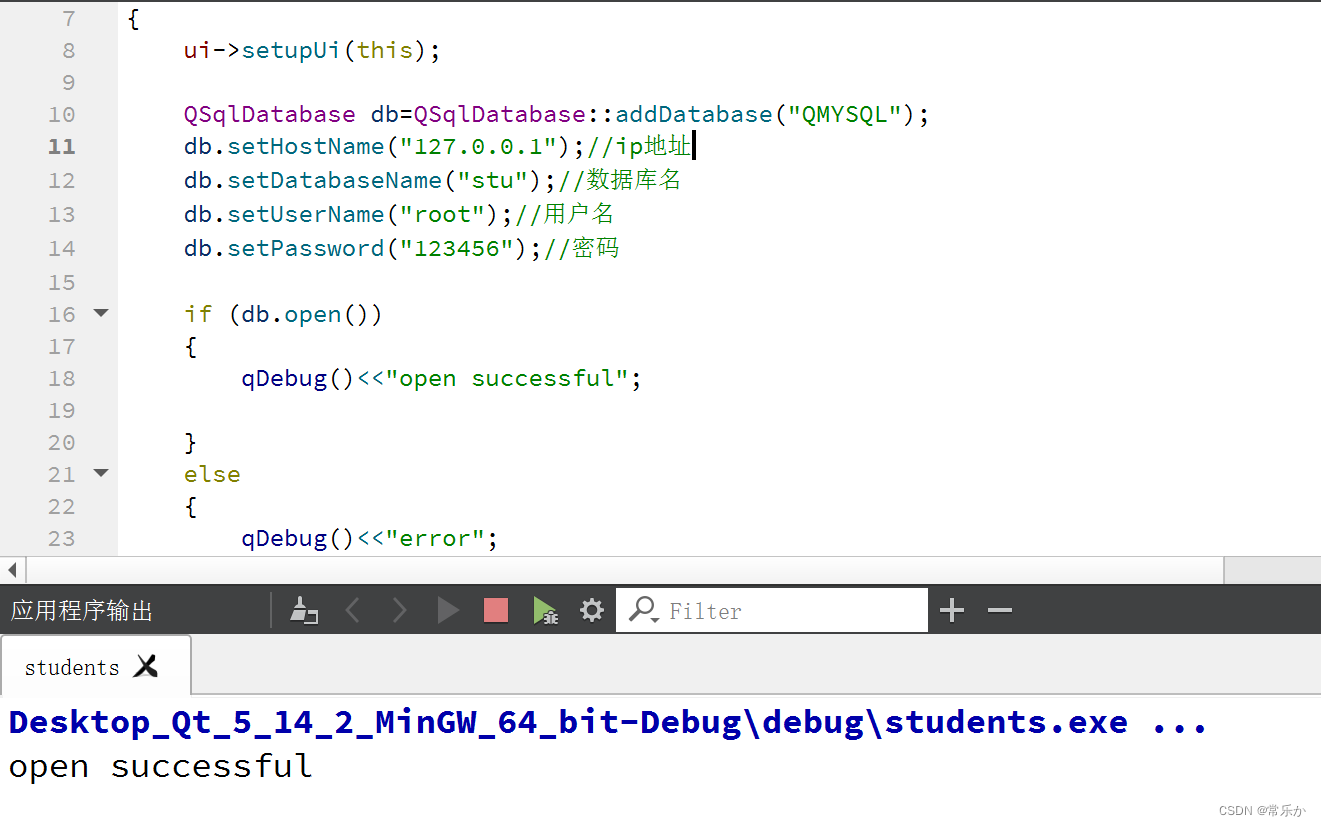This screenshot has width=1321, height=826.
Task: Collapse the if block at line 16
Action: (x=101, y=313)
